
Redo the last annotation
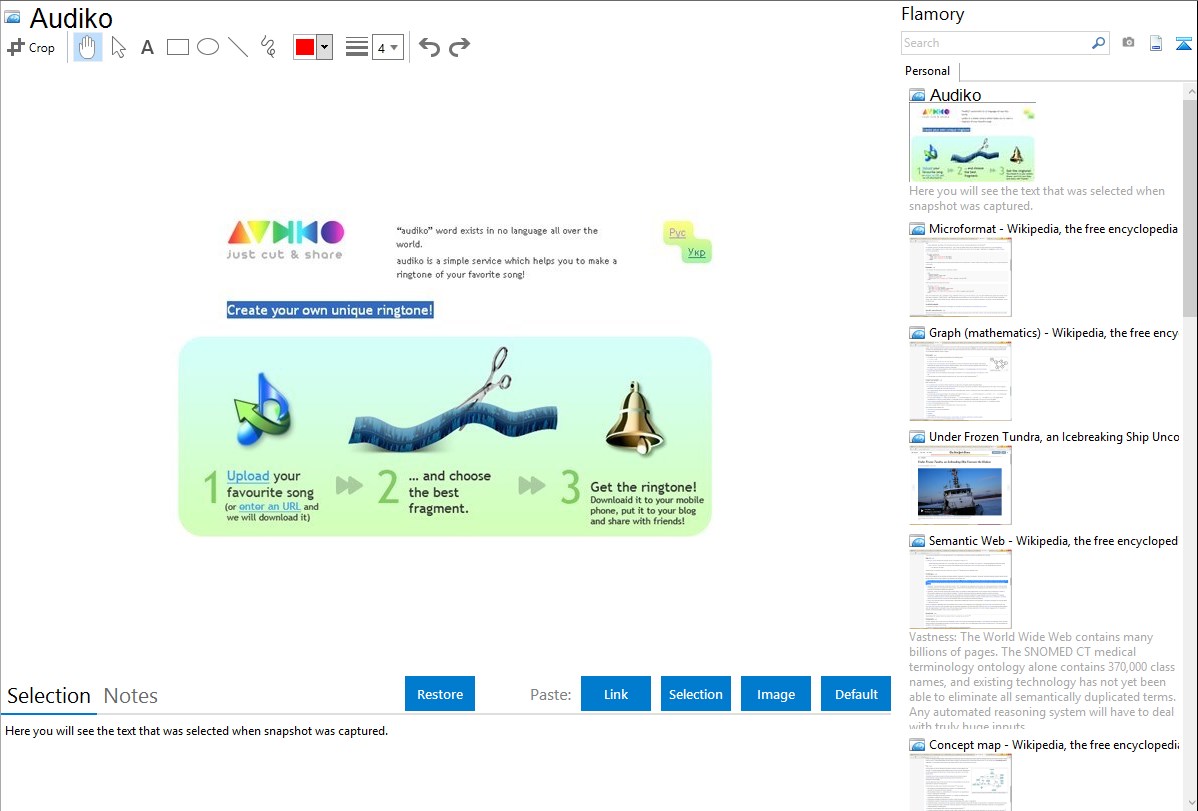[459, 47]
